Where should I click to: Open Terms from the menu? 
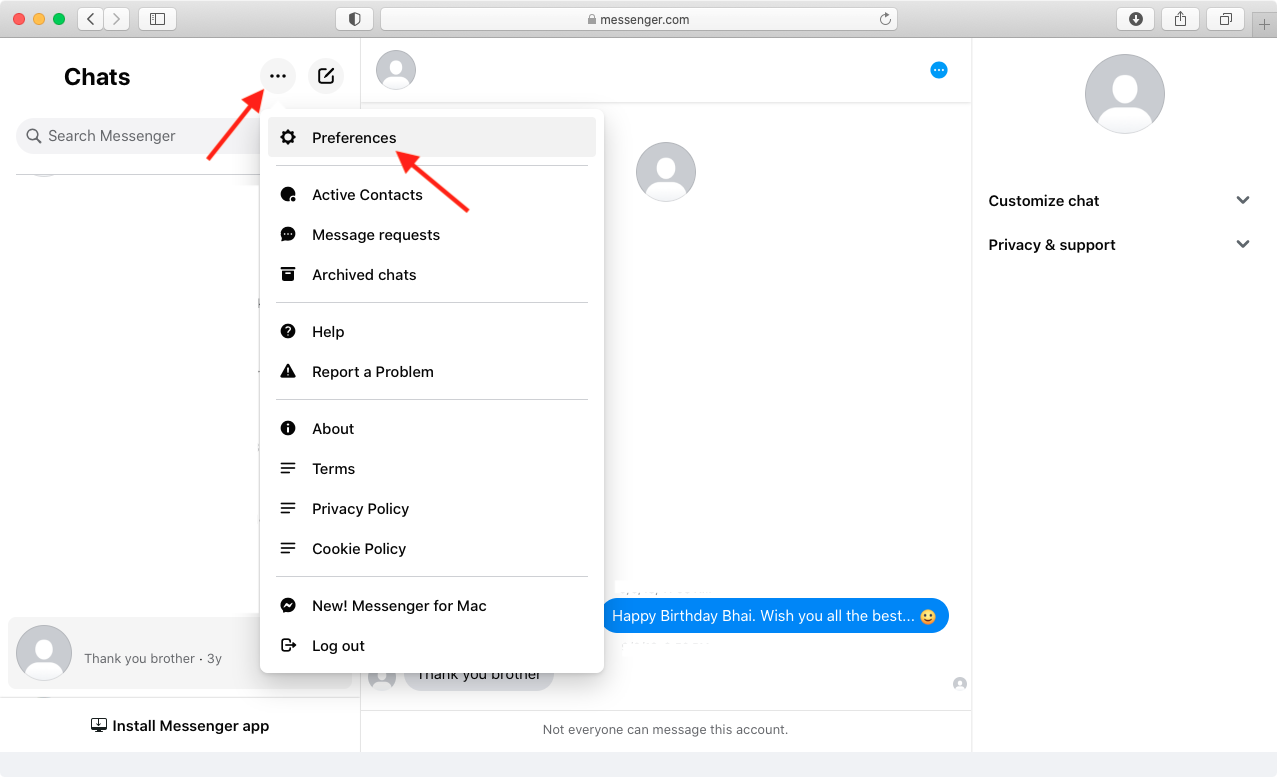click(x=432, y=468)
